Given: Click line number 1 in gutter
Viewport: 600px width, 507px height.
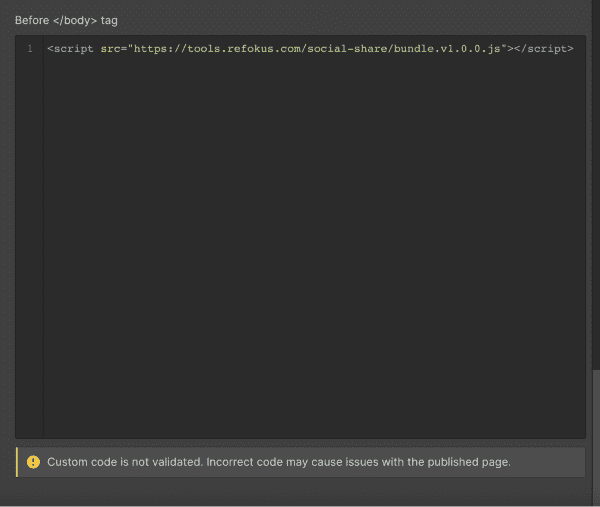Looking at the screenshot, I should [30, 49].
